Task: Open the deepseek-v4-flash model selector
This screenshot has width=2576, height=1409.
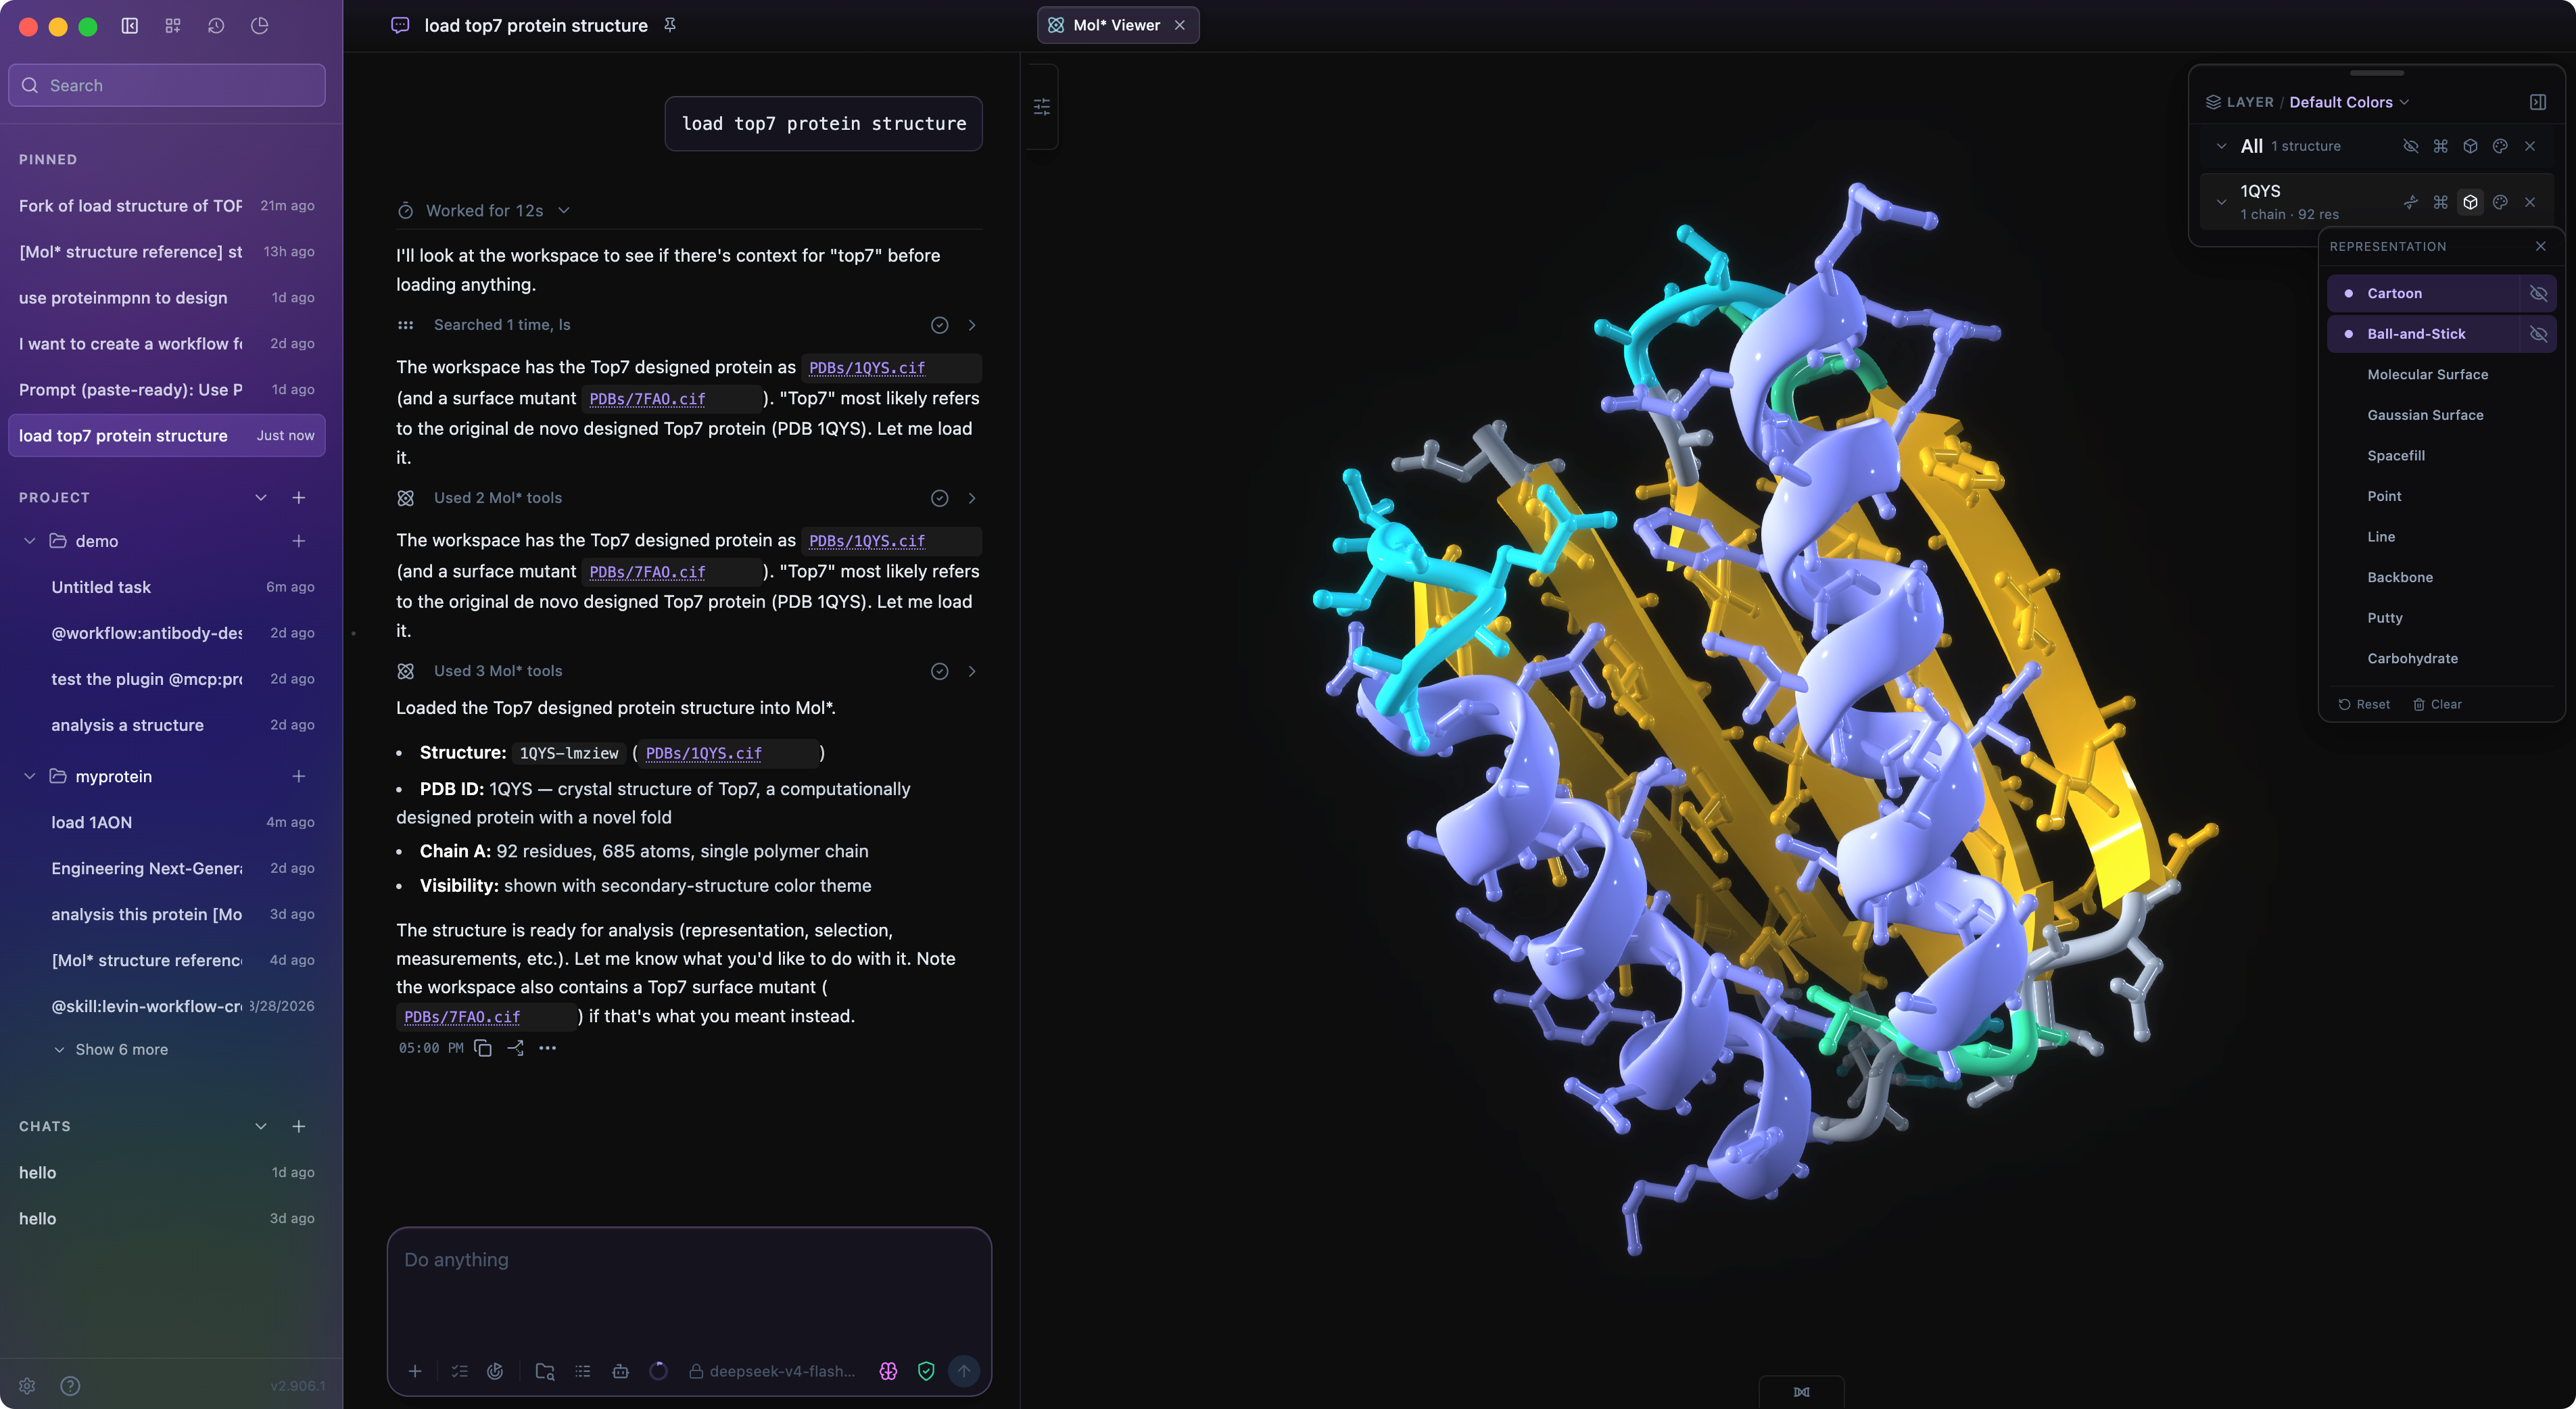Action: 772,1371
